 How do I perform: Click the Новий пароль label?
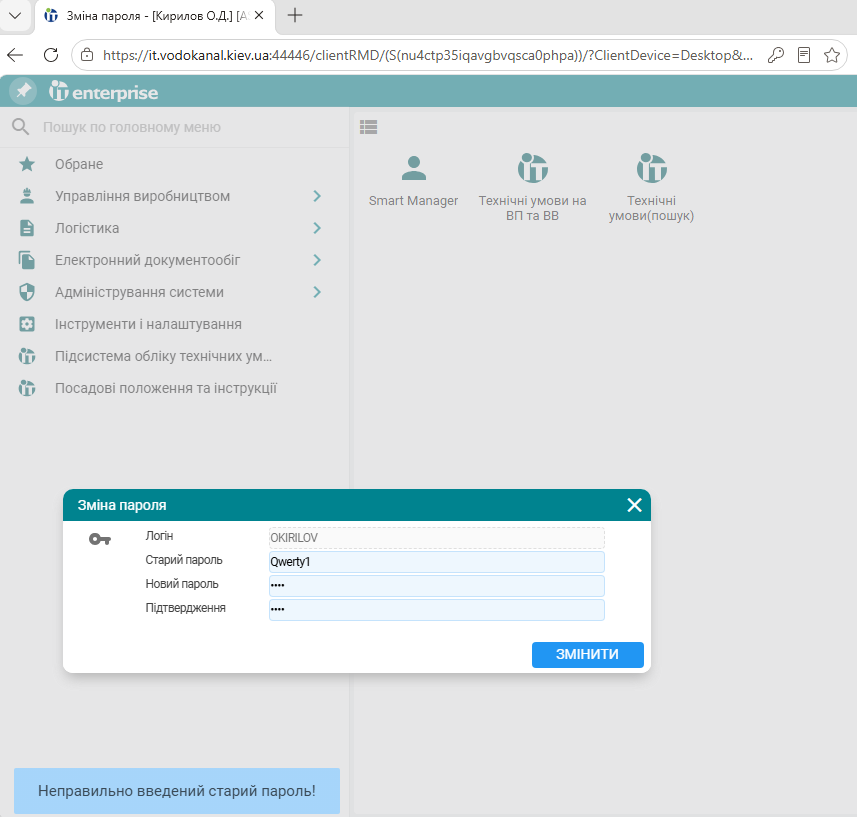pyautogui.click(x=181, y=584)
